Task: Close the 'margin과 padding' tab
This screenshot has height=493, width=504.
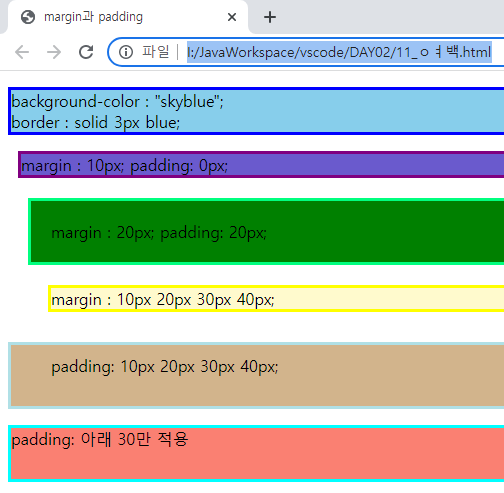Action: (232, 17)
